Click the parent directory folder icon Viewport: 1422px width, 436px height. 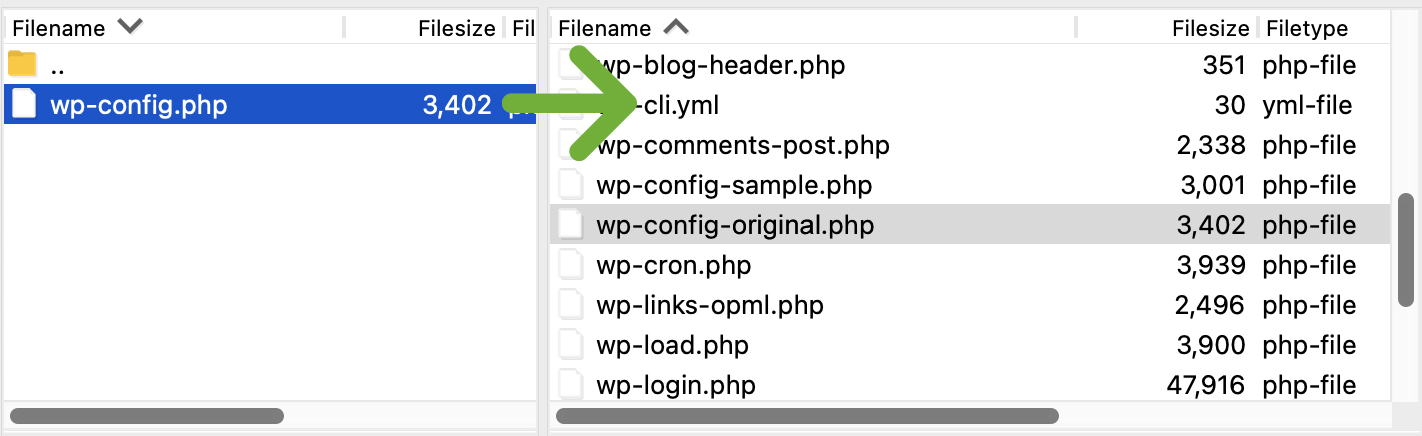[22, 65]
